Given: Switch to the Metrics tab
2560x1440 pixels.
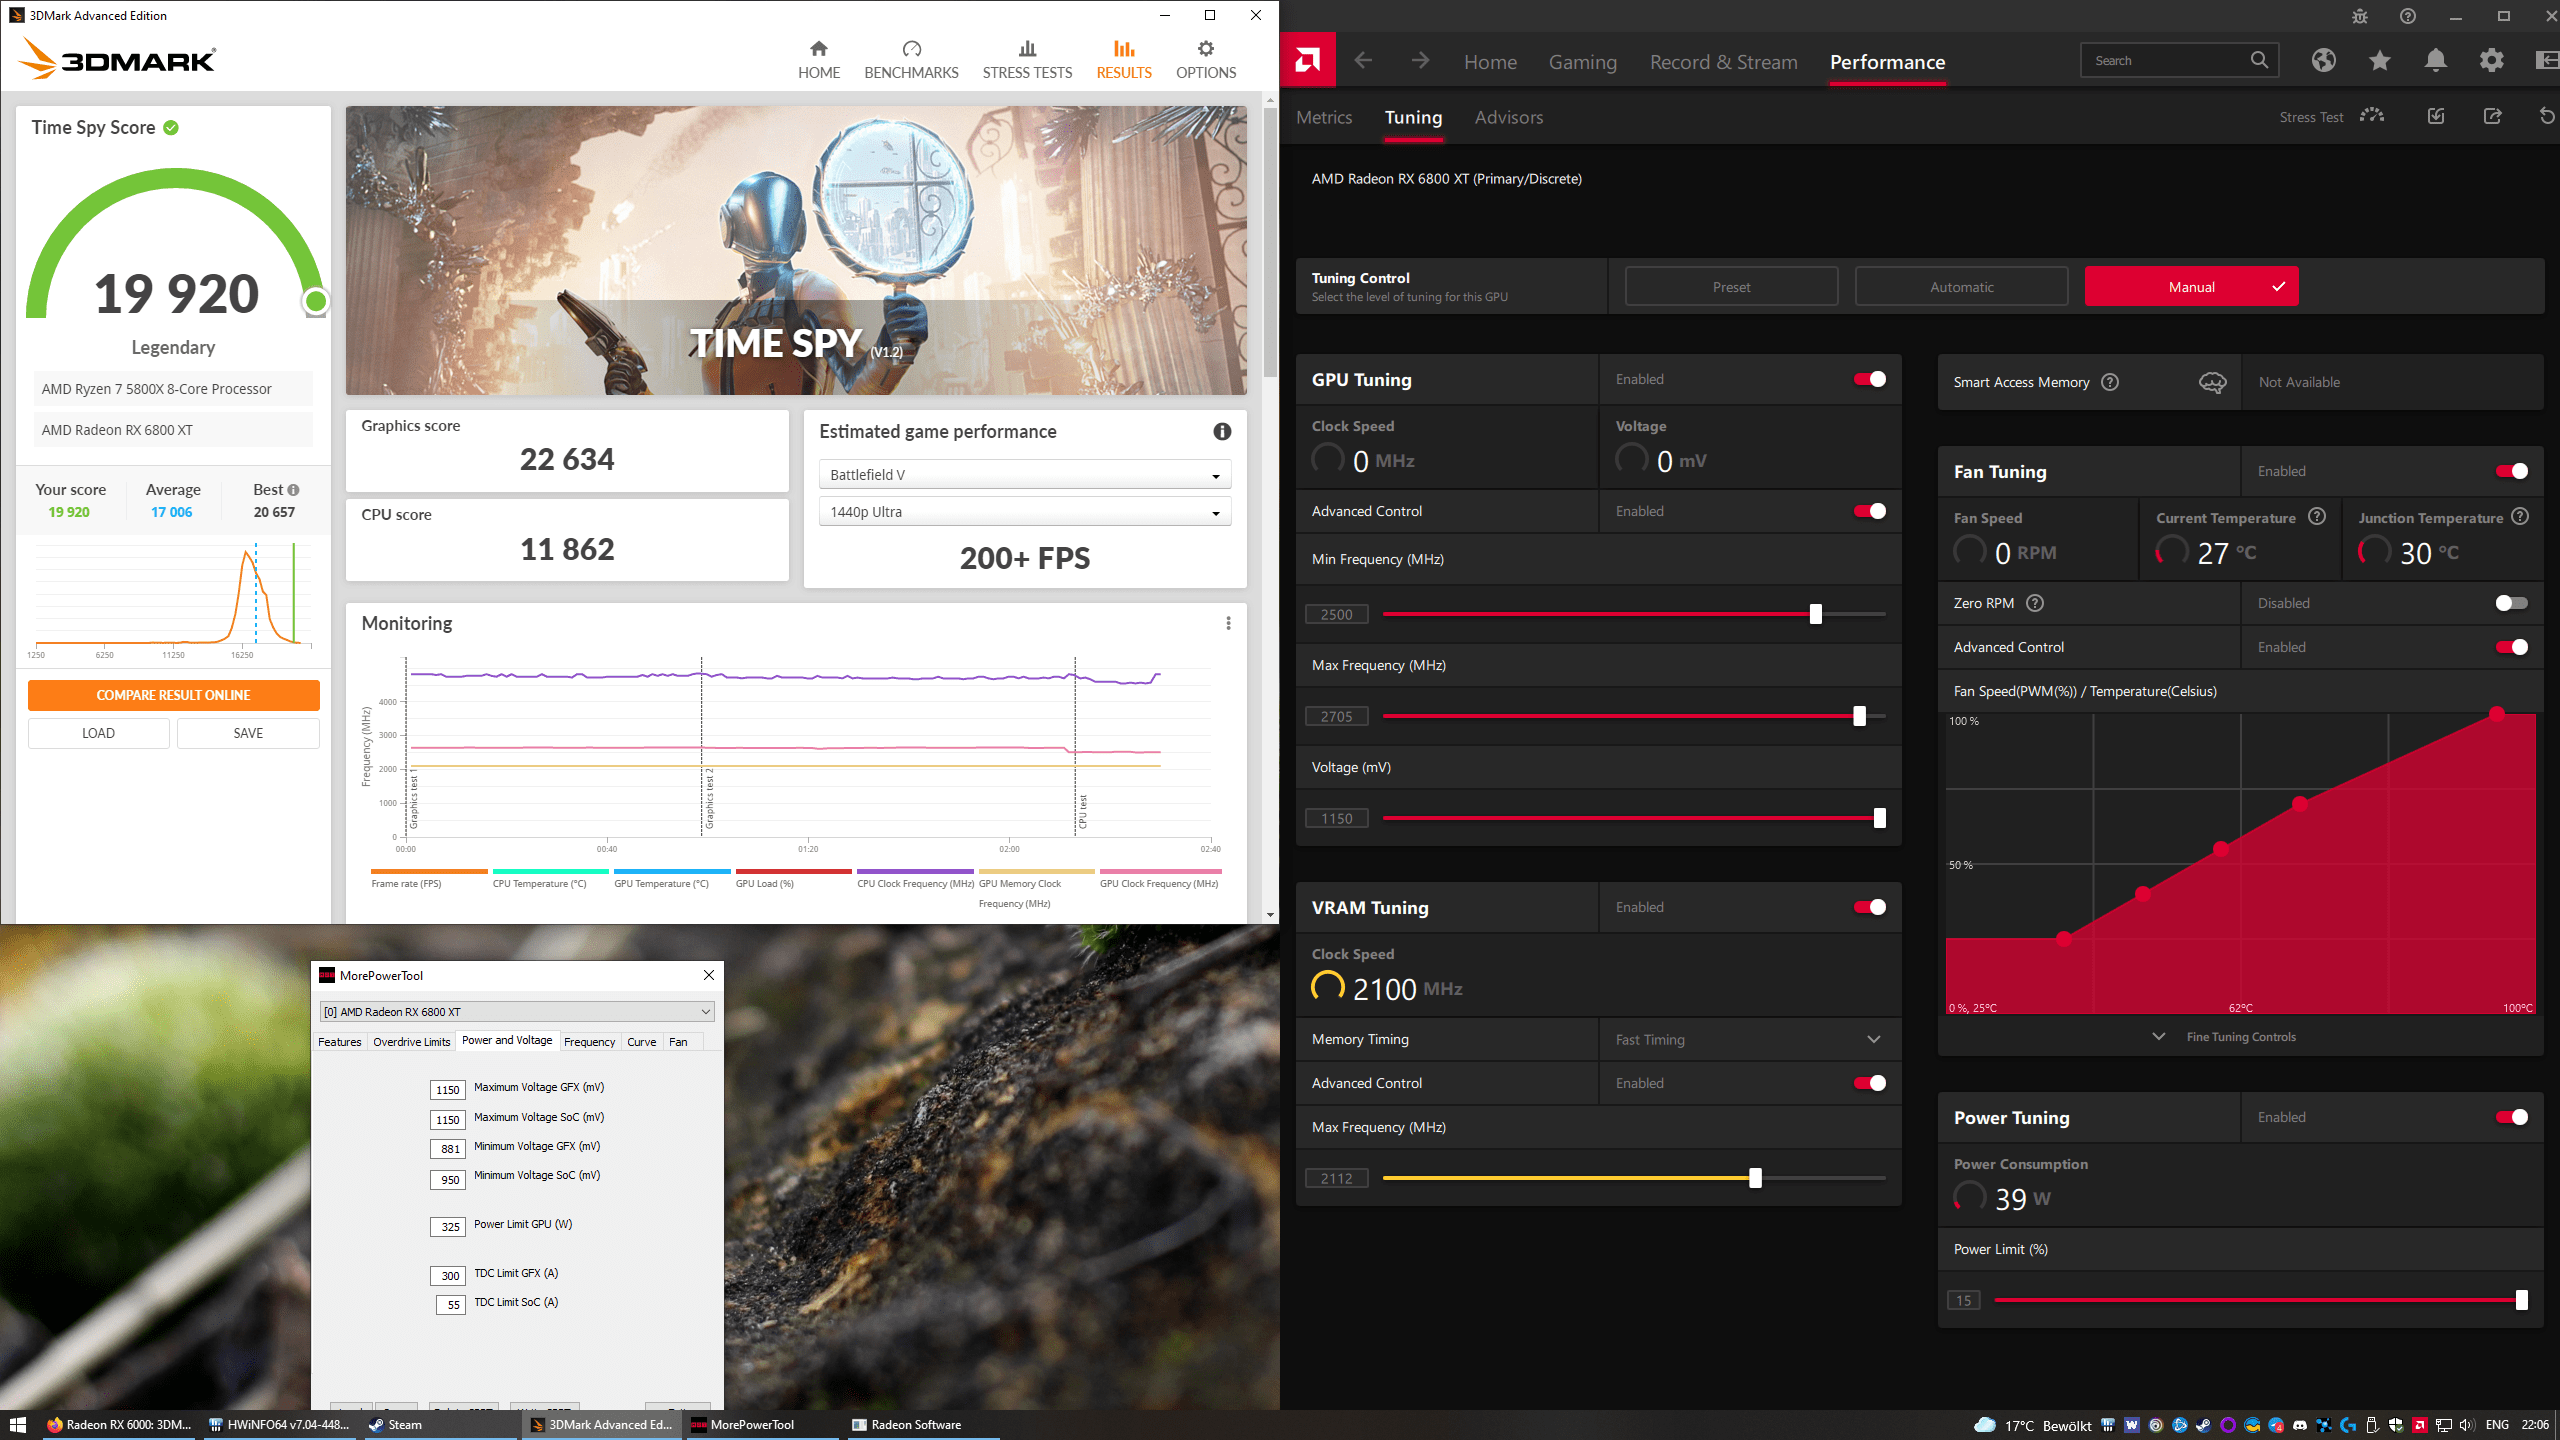Looking at the screenshot, I should 1324,117.
